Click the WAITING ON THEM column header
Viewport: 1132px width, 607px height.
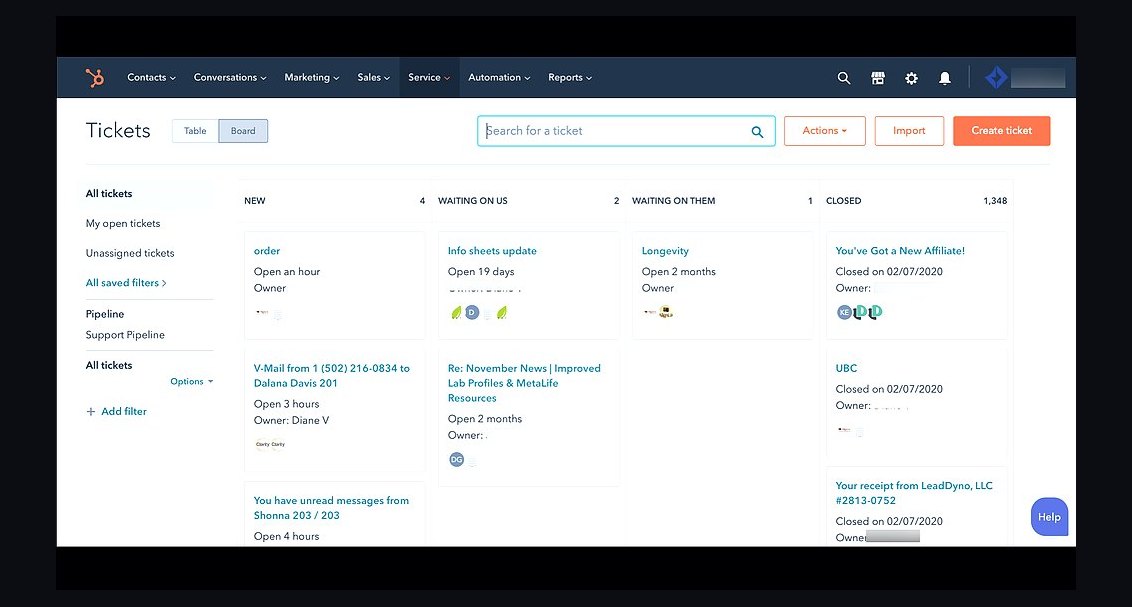[x=674, y=201]
